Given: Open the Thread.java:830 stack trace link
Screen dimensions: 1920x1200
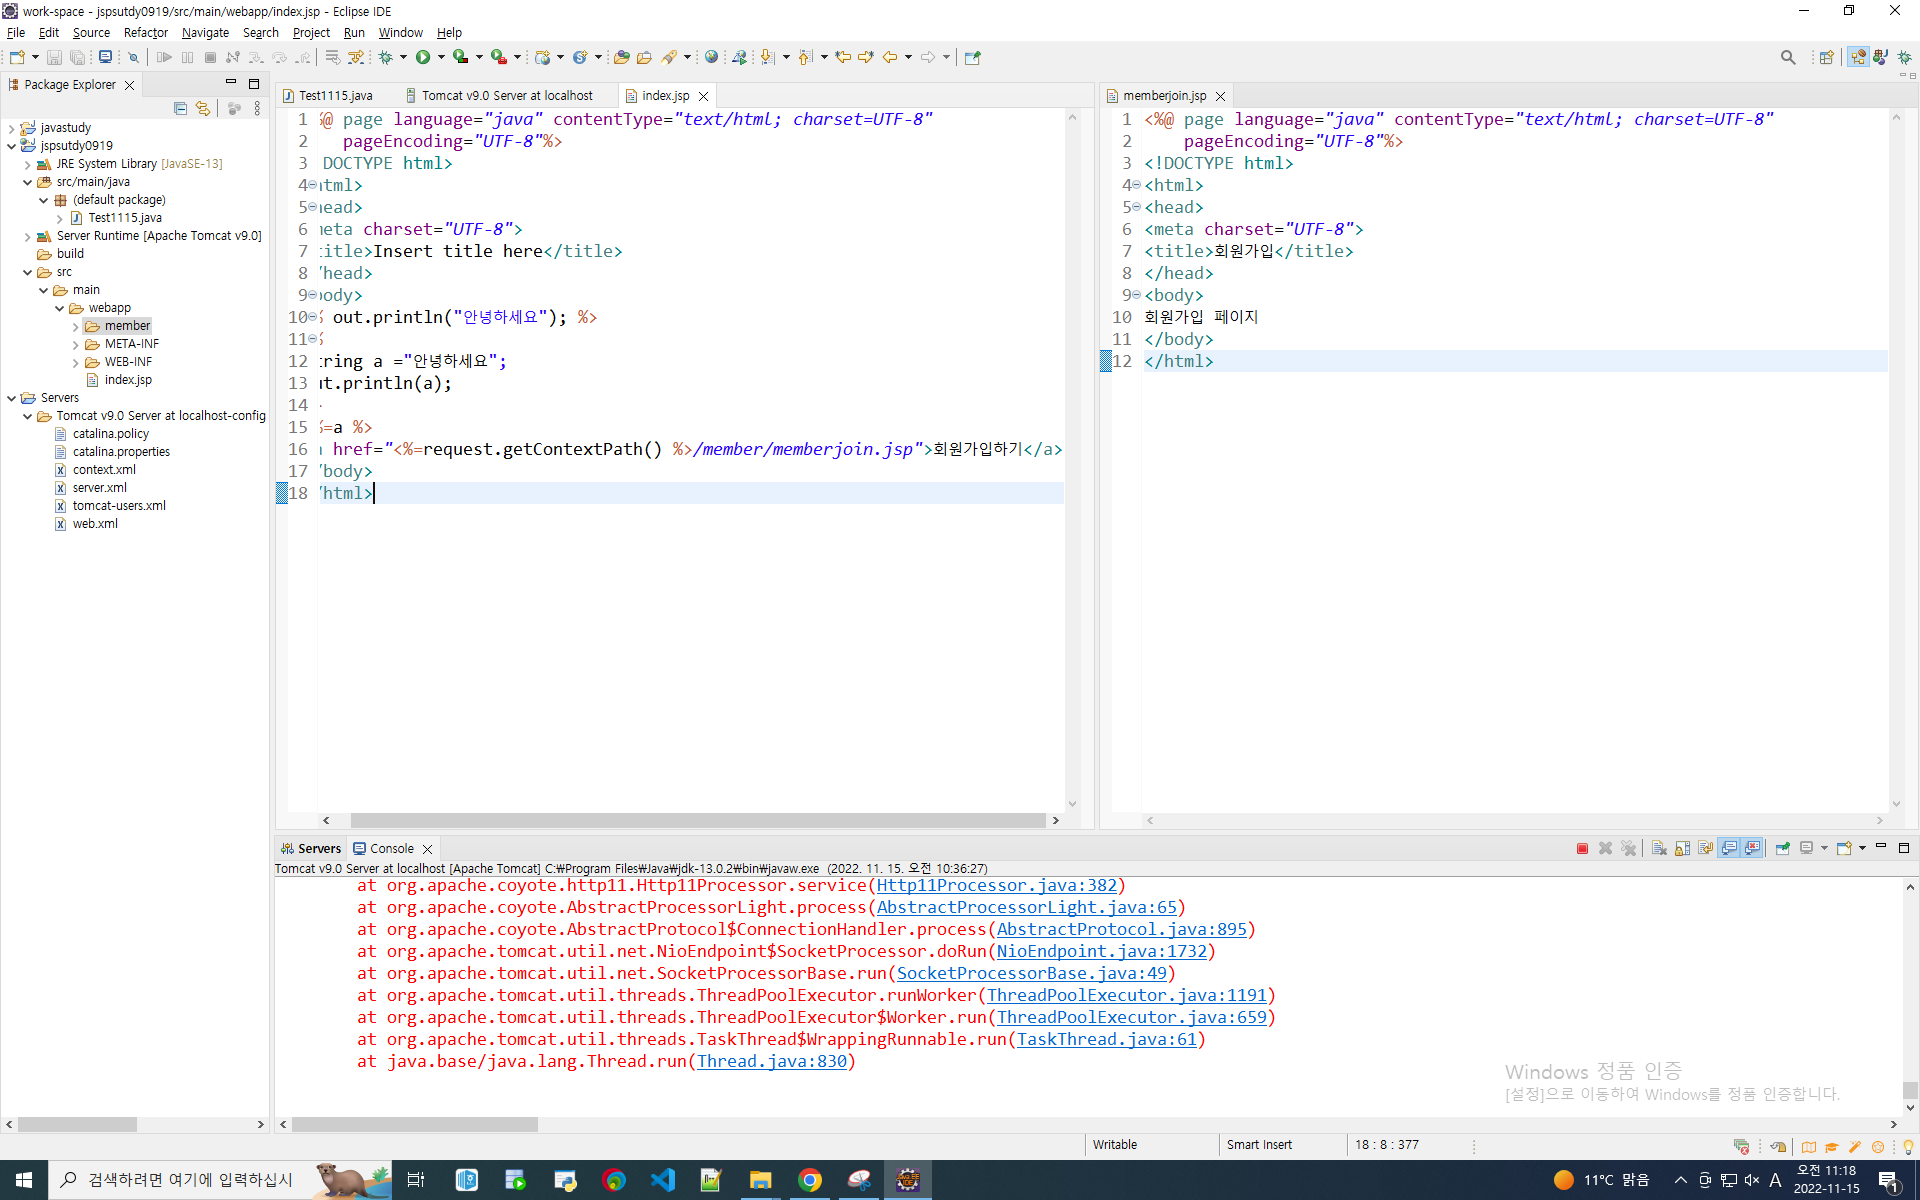Looking at the screenshot, I should click(771, 1061).
